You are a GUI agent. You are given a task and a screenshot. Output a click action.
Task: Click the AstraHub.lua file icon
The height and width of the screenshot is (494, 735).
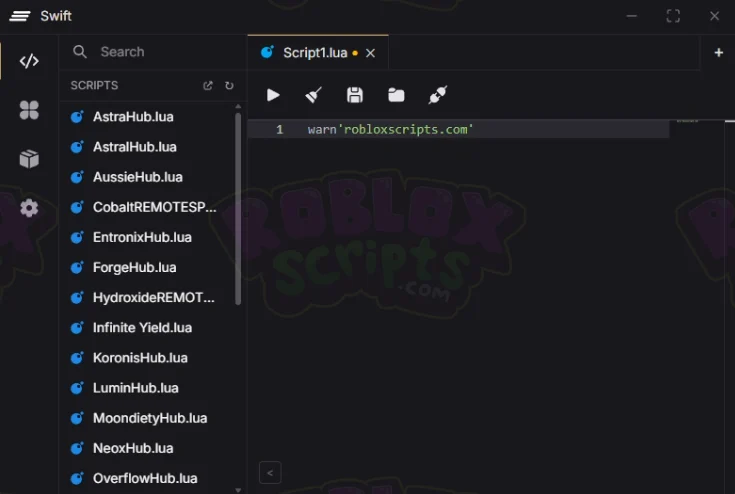(x=77, y=117)
